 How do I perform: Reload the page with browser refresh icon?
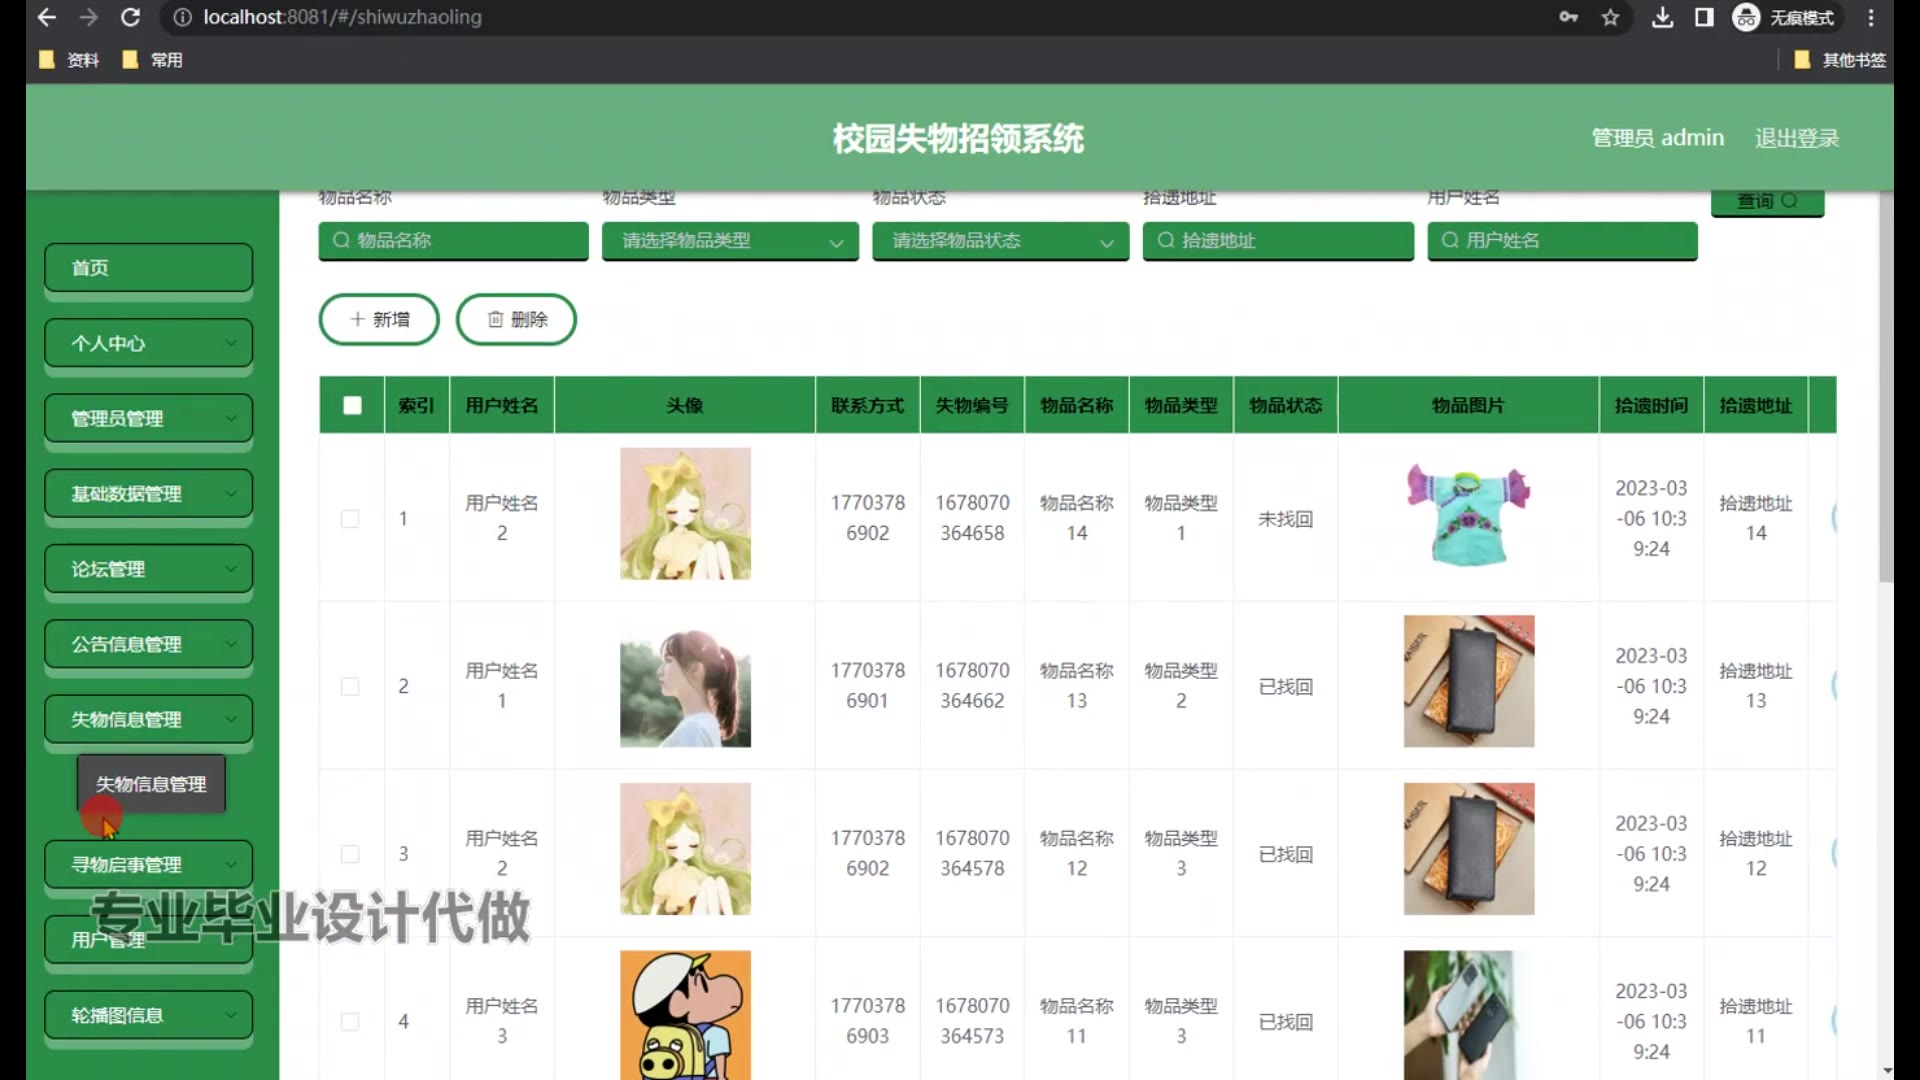(x=130, y=17)
